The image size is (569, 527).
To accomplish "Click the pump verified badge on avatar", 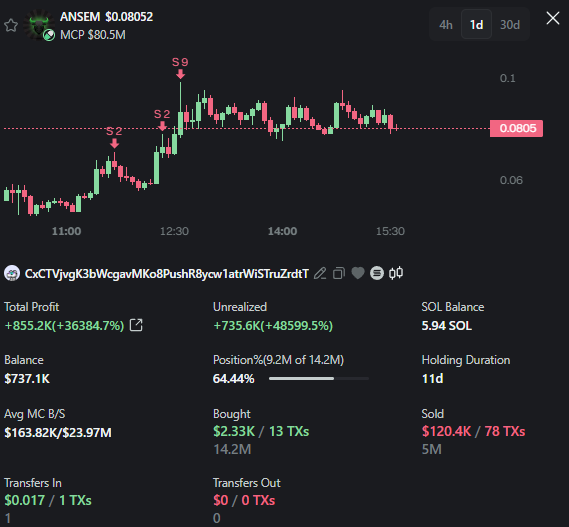I will click(49, 35).
